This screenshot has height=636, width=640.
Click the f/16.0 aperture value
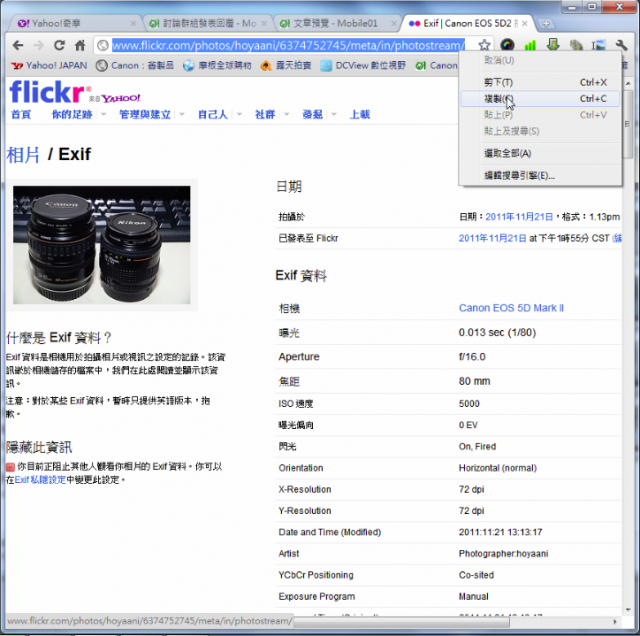tap(472, 357)
